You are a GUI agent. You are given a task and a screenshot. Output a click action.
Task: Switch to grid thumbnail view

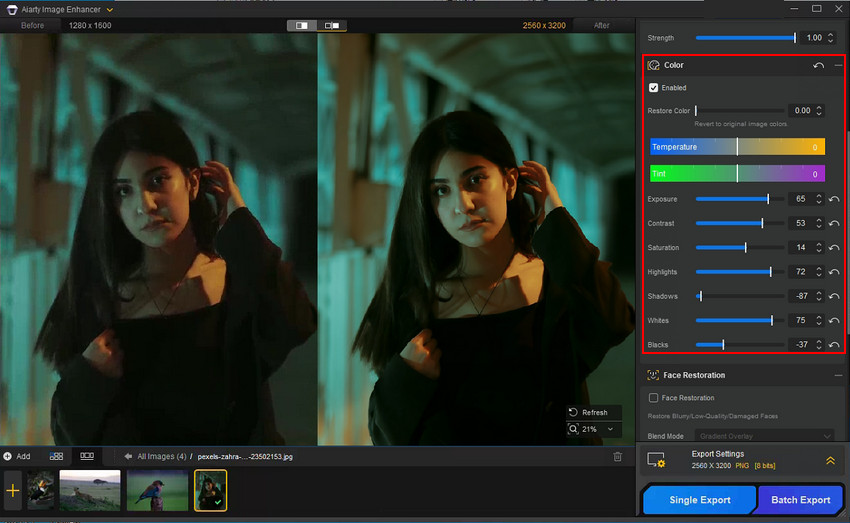pos(56,456)
